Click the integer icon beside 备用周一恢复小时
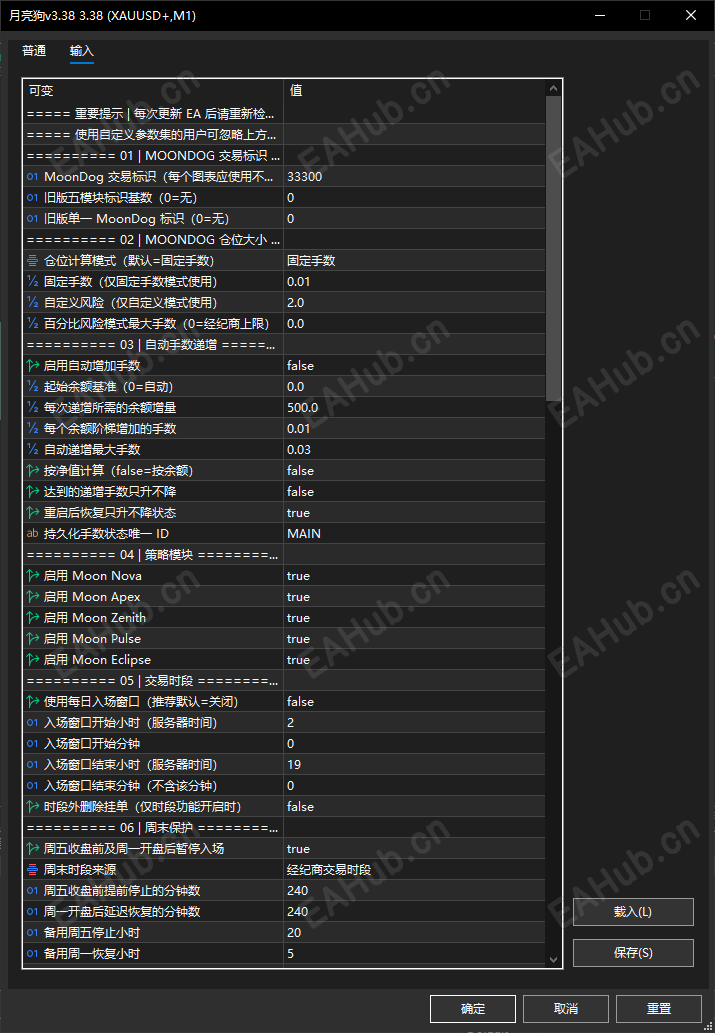 pos(32,954)
